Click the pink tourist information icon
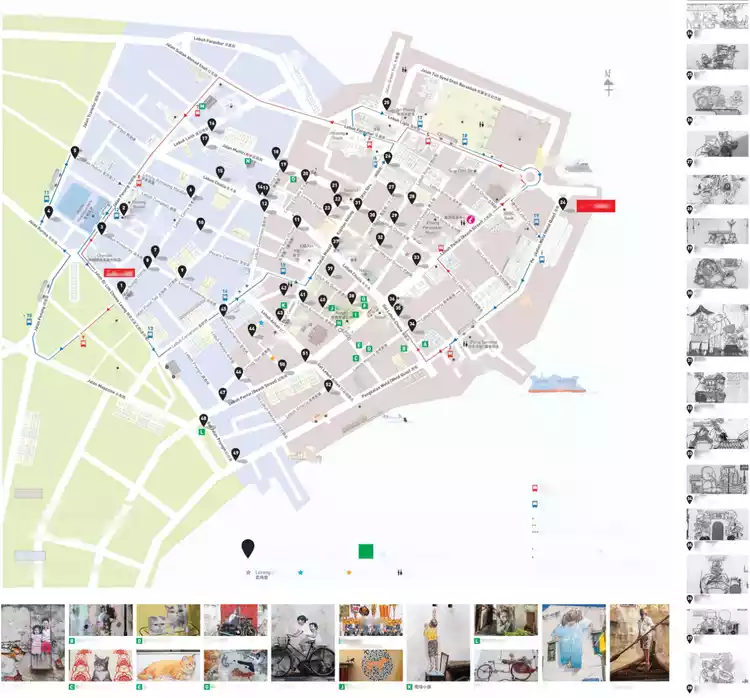This screenshot has width=750, height=698. 469,219
